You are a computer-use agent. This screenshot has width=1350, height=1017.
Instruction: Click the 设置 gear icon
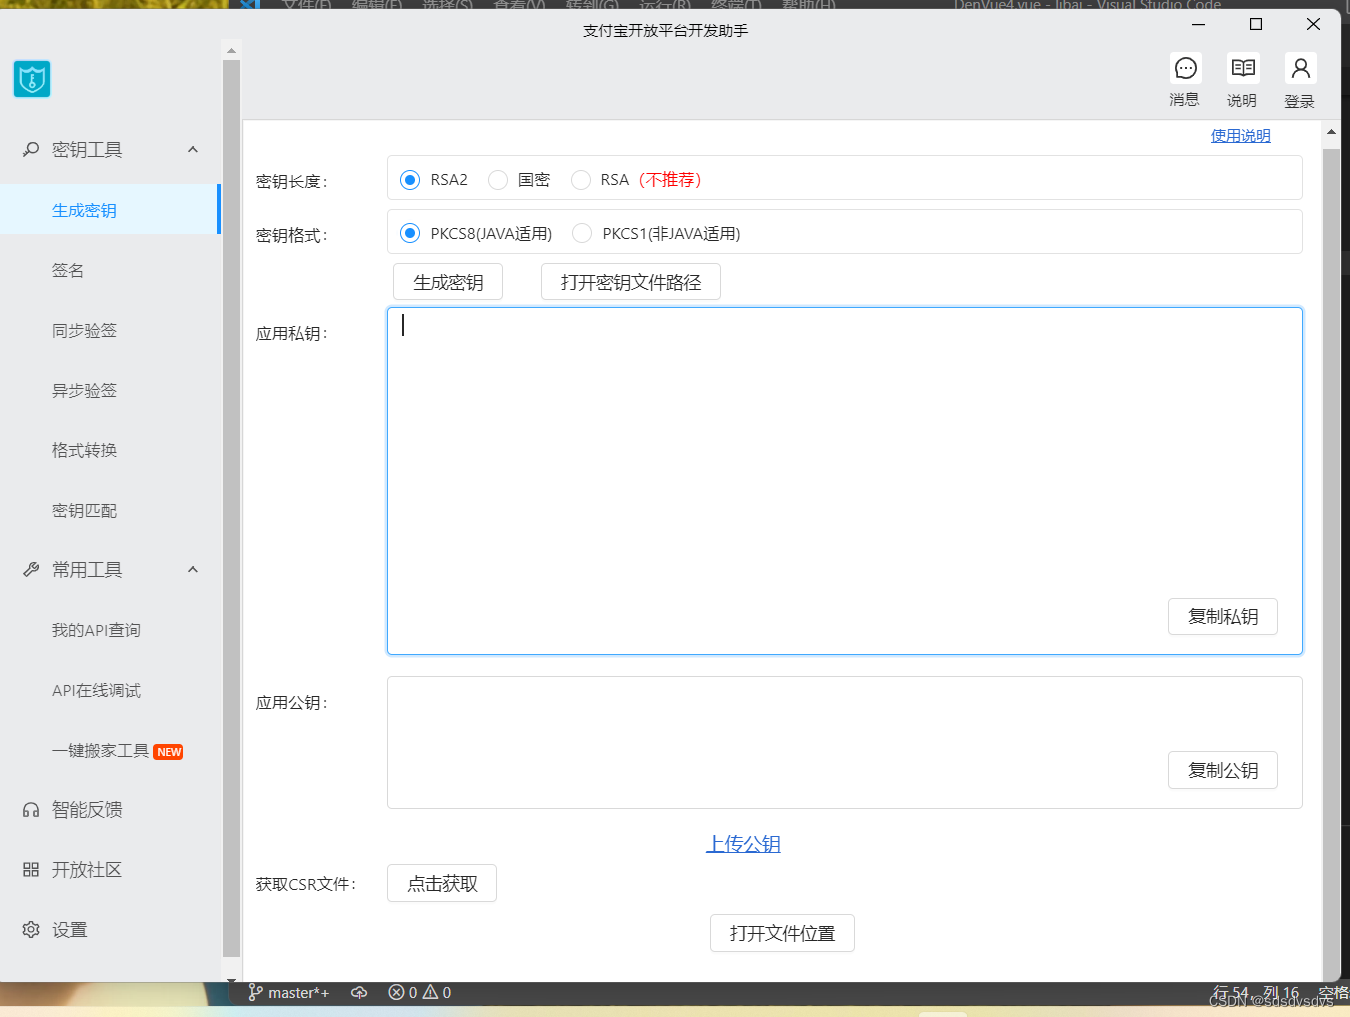click(x=31, y=930)
